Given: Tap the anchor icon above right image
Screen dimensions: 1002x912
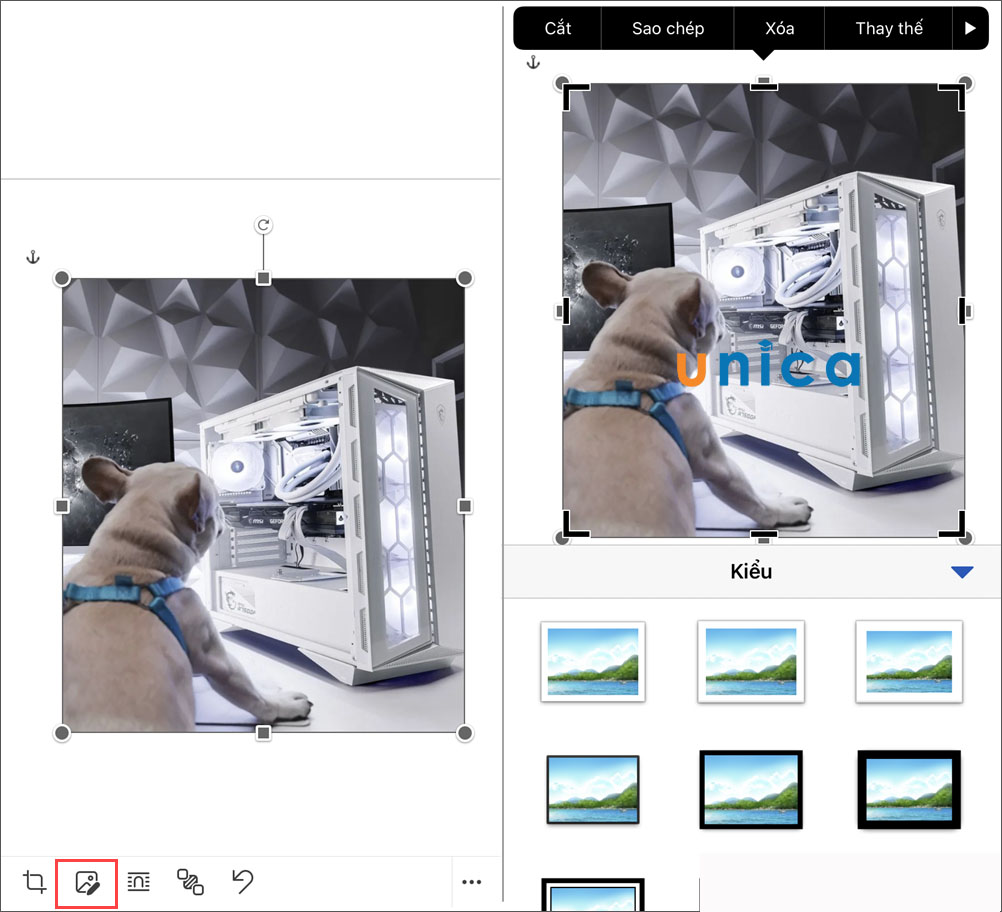Looking at the screenshot, I should coord(533,63).
